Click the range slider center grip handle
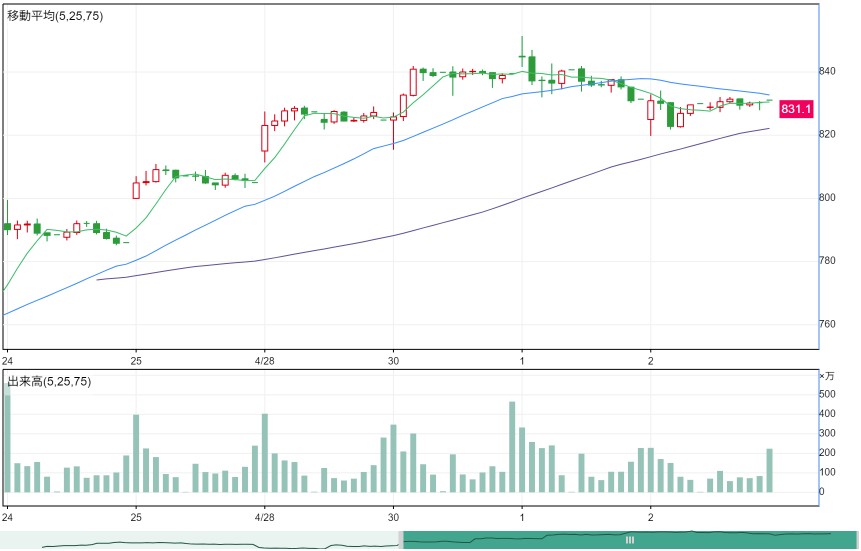 point(630,540)
